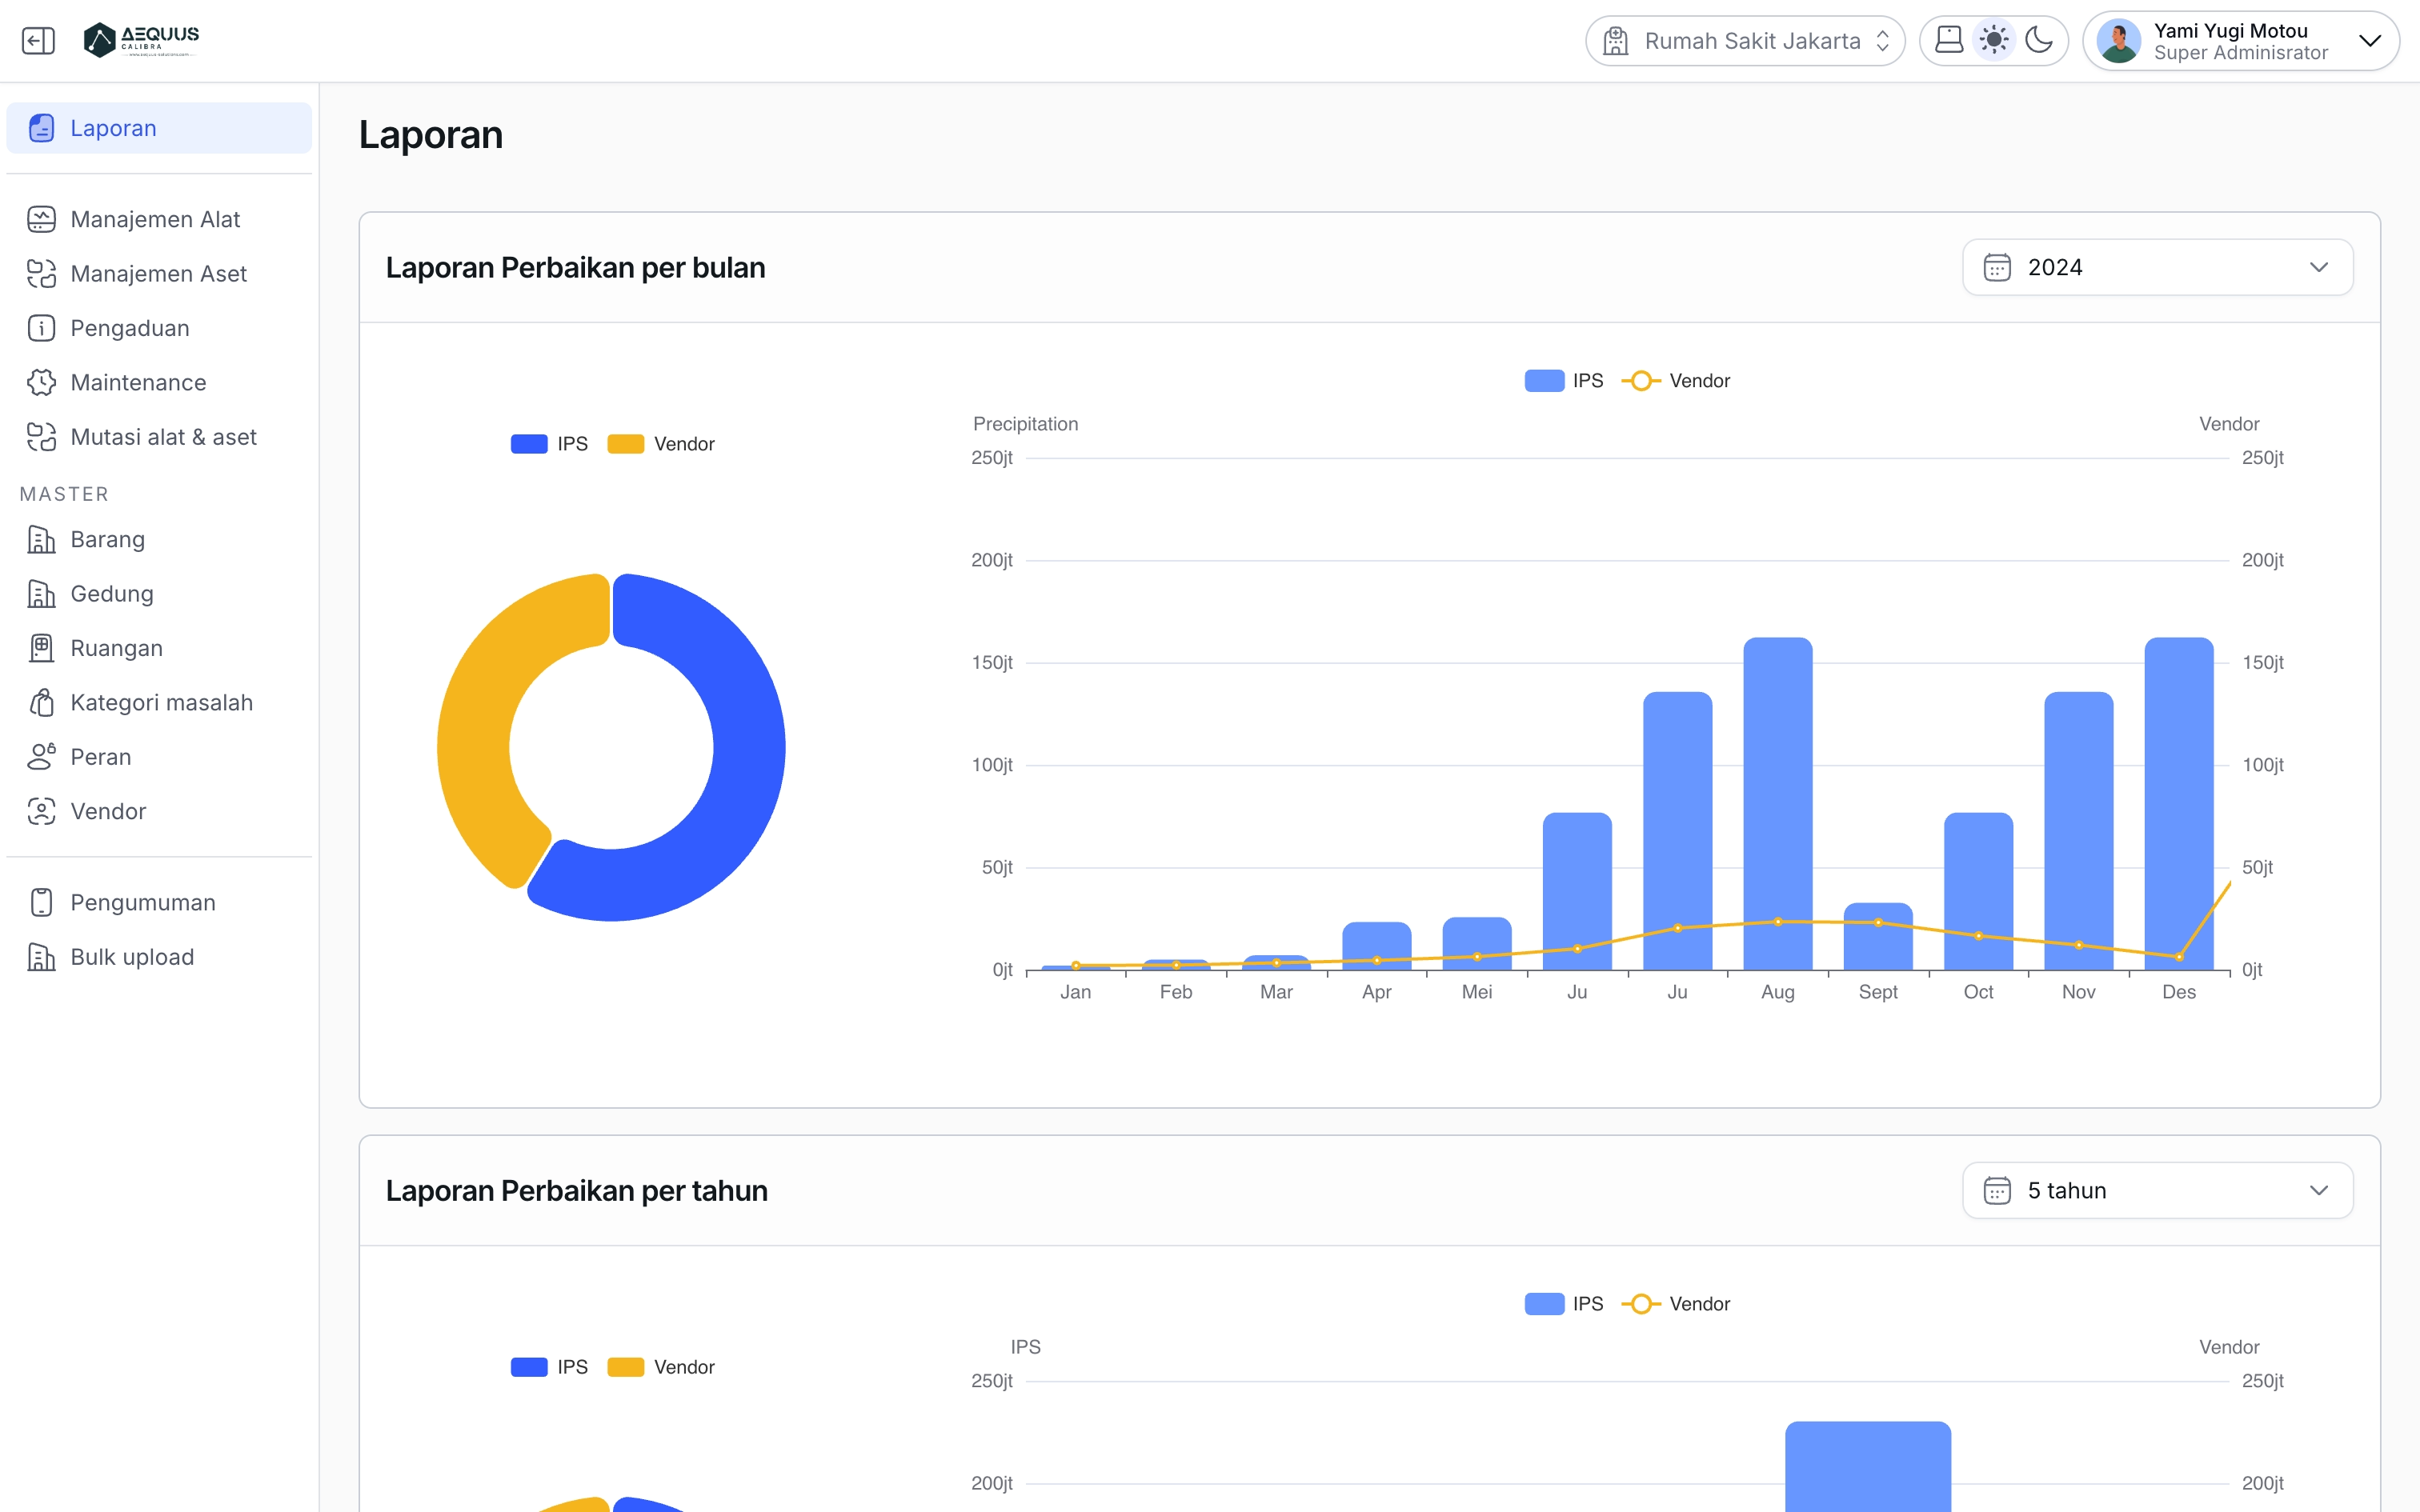The image size is (2420, 1512).
Task: Open the Pengumuman page
Action: click(159, 902)
